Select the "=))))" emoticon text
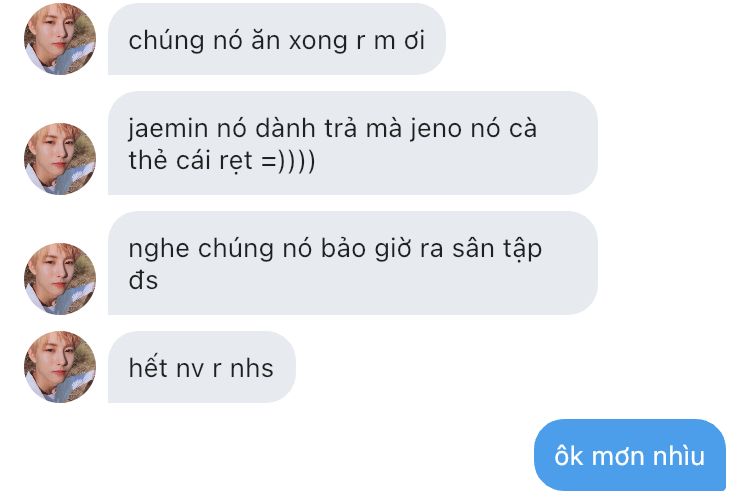Image resolution: width=750 pixels, height=498 pixels. (288, 161)
